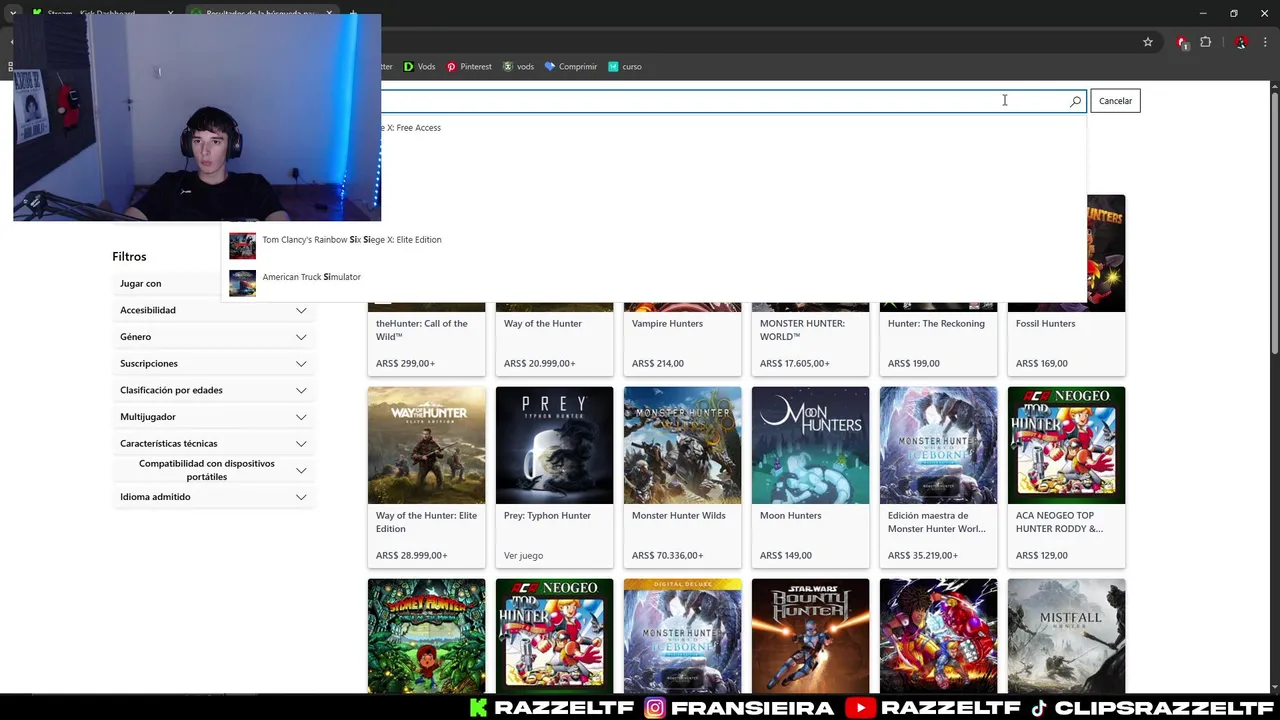Open the Chrome profile avatar
Screen dimensions: 1280x720
(x=1241, y=42)
